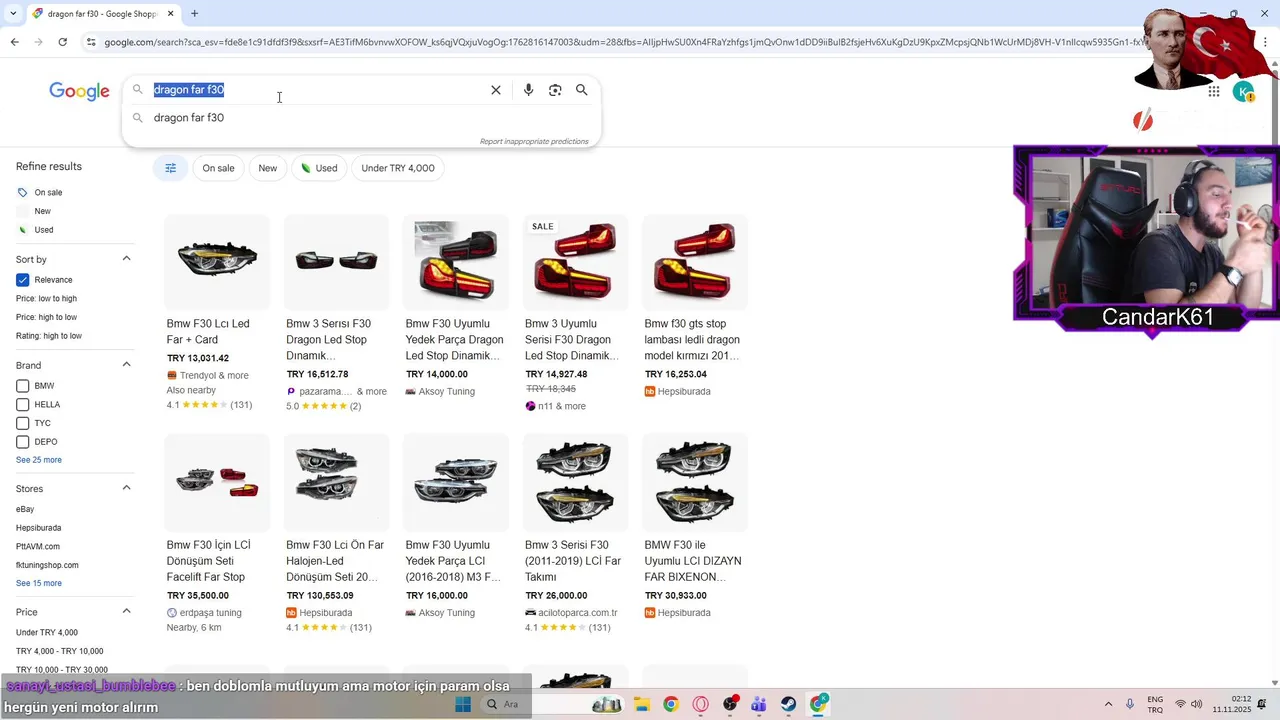Tick the BMW brand checkbox
1280x720 pixels.
pyautogui.click(x=22, y=386)
